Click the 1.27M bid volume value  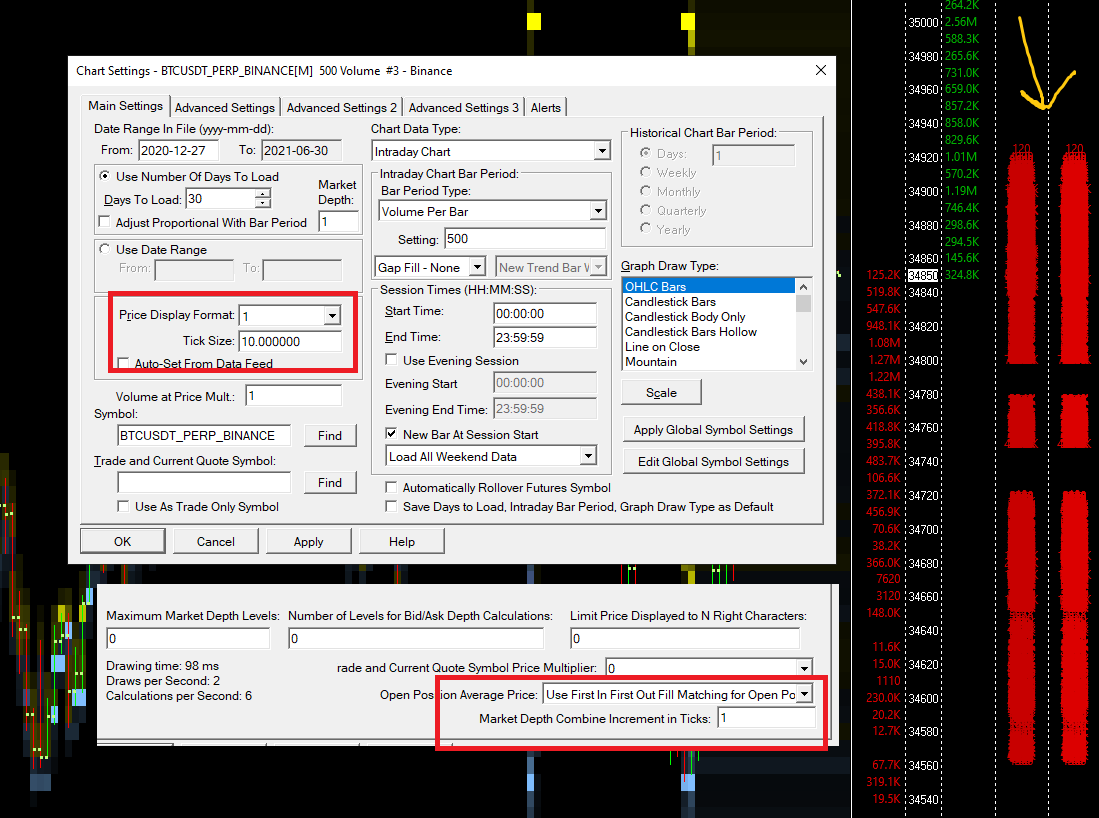[885, 360]
